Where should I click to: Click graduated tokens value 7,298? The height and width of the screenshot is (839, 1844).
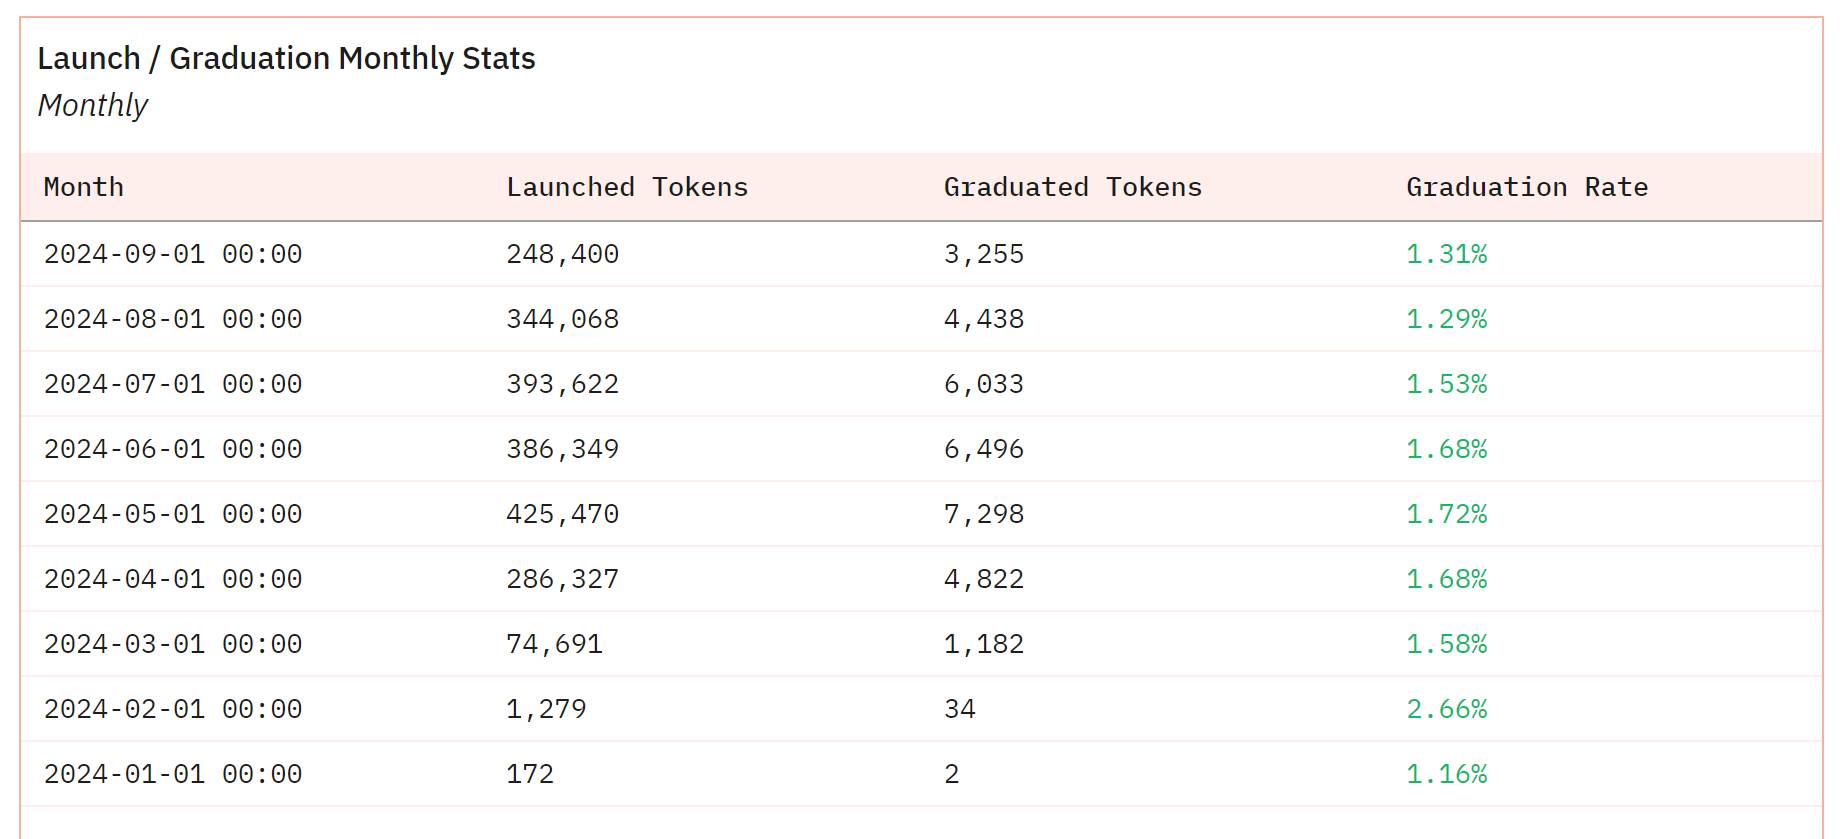984,514
